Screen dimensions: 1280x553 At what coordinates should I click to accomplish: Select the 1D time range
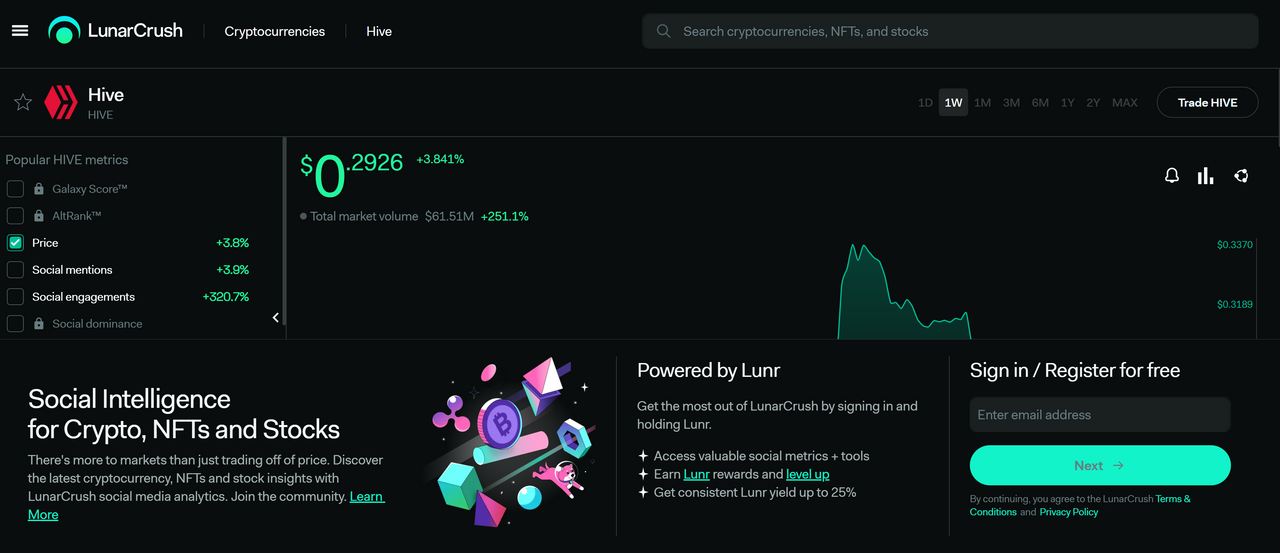(x=925, y=102)
